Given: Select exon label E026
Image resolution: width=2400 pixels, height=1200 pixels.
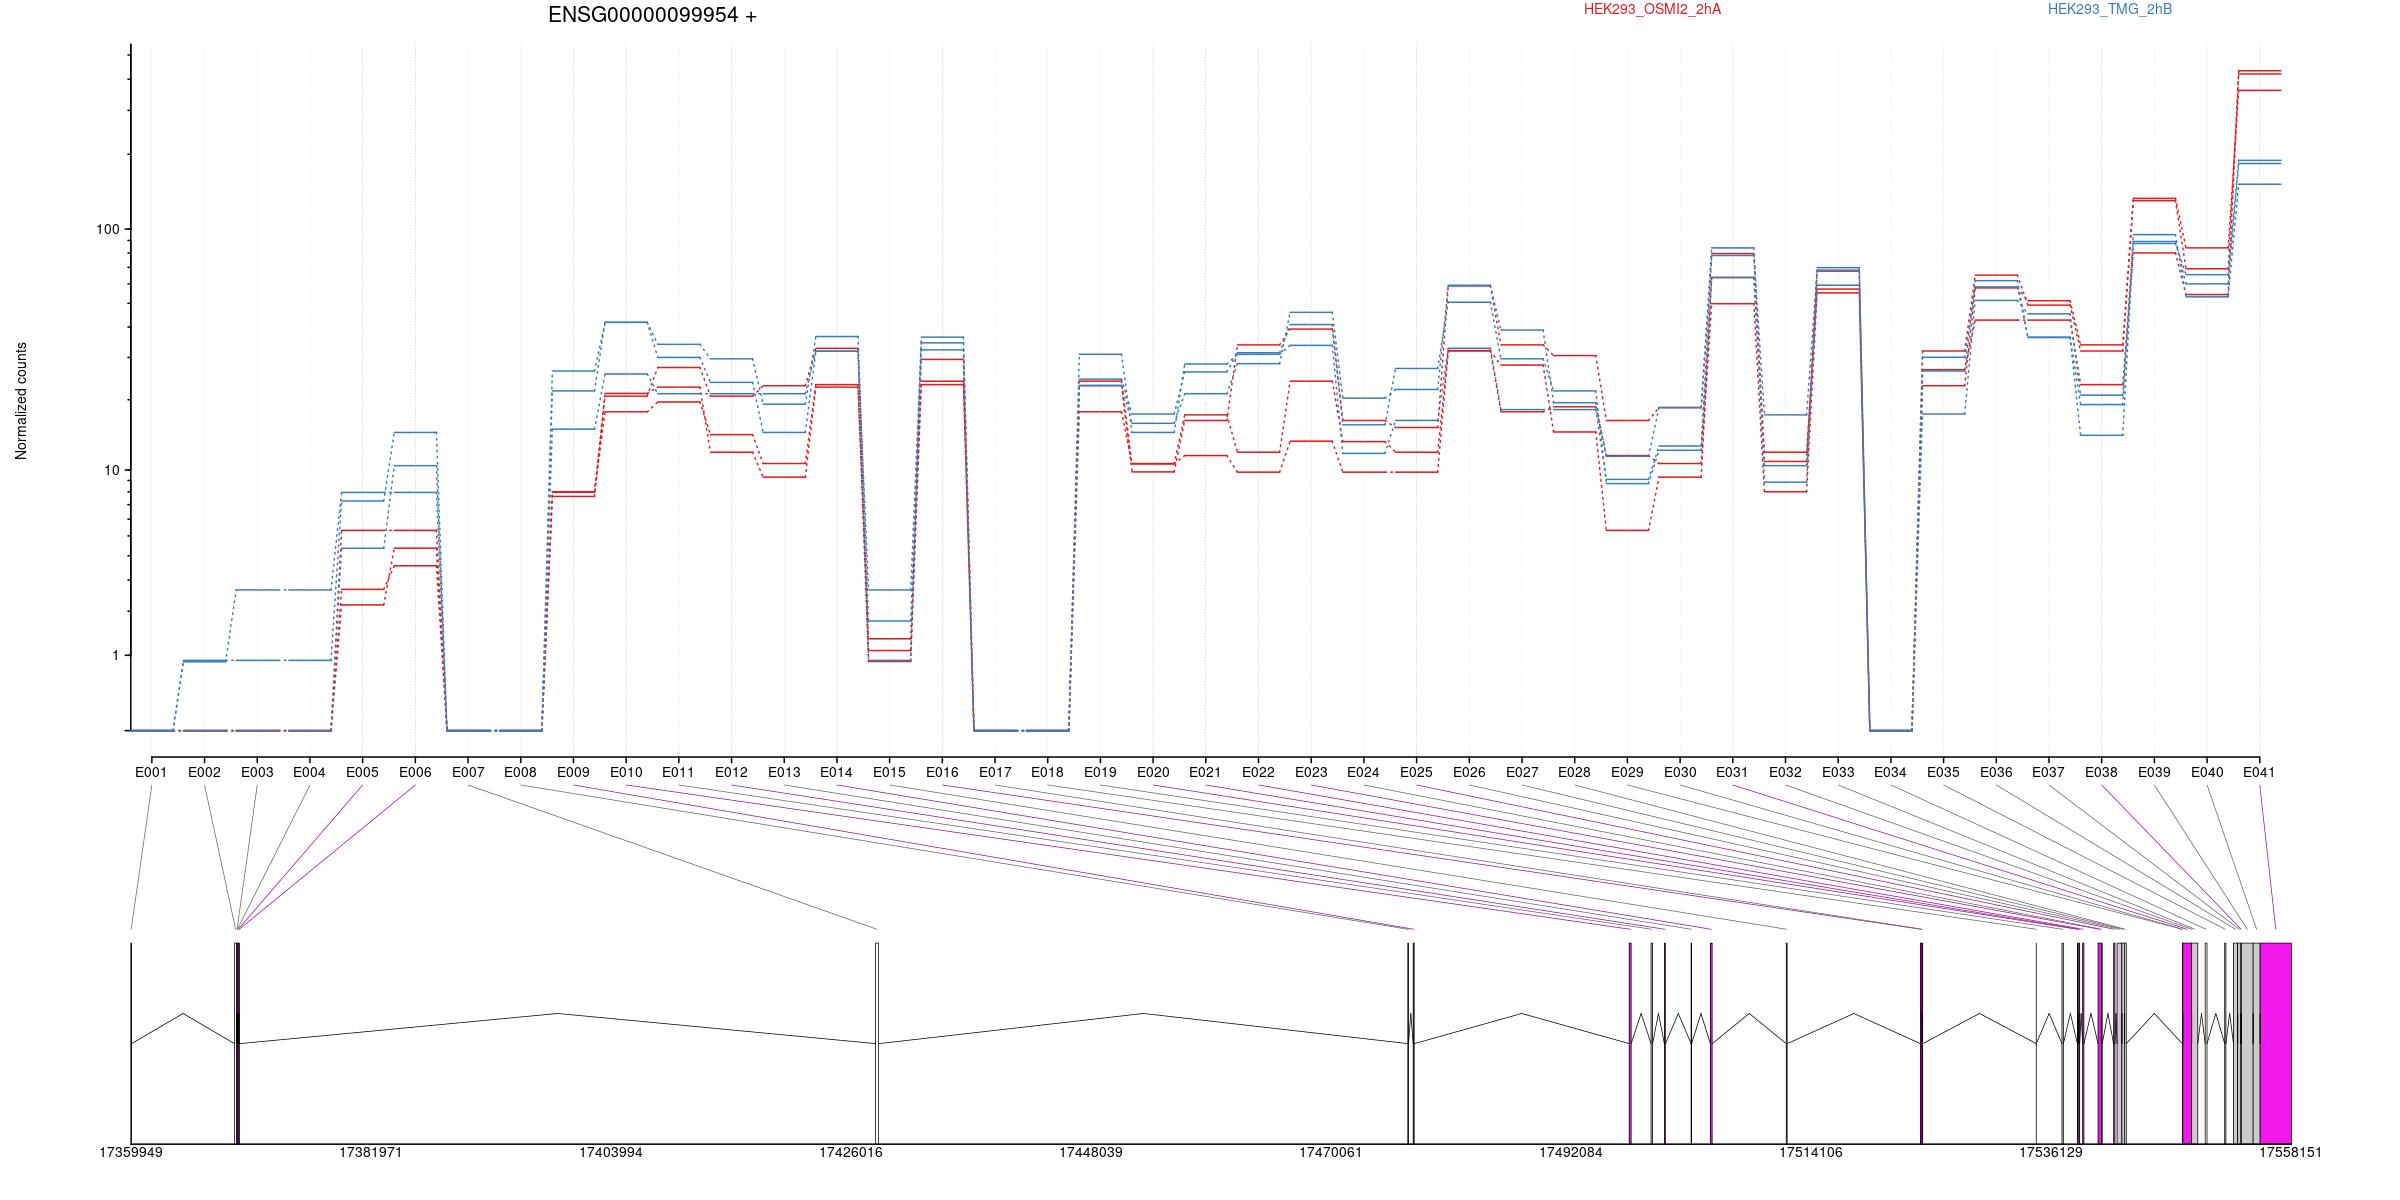Looking at the screenshot, I should (1469, 773).
